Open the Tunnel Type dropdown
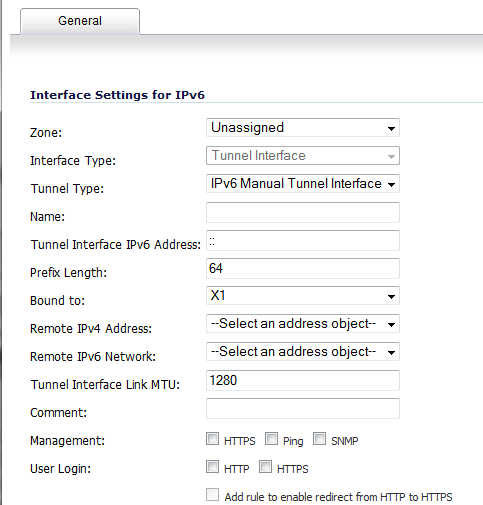Screen dimensions: 483x505 click(303, 184)
